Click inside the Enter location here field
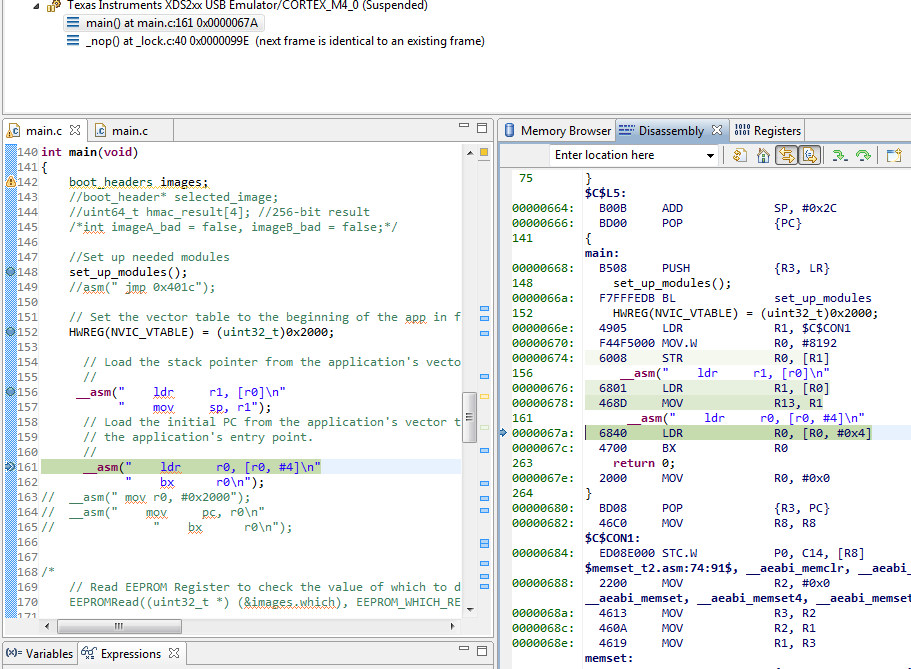Screen dimensions: 911x669 point(620,155)
